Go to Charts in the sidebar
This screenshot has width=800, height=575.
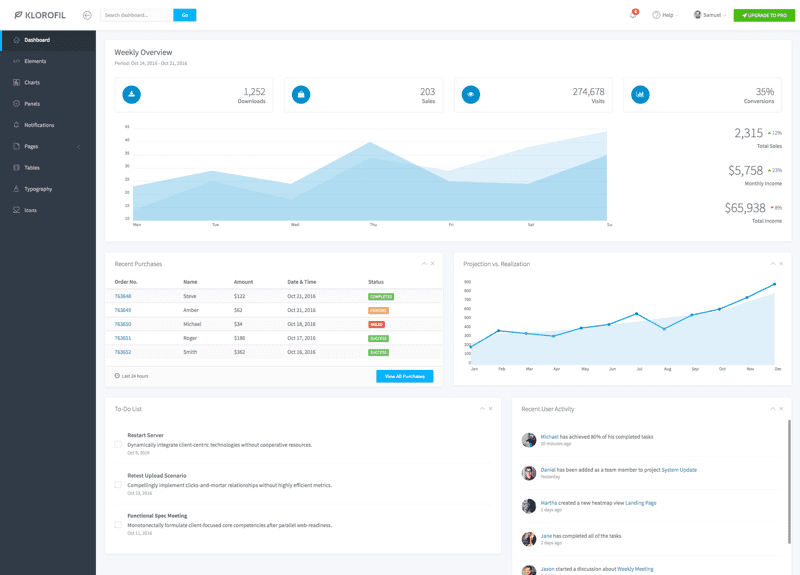pos(32,82)
